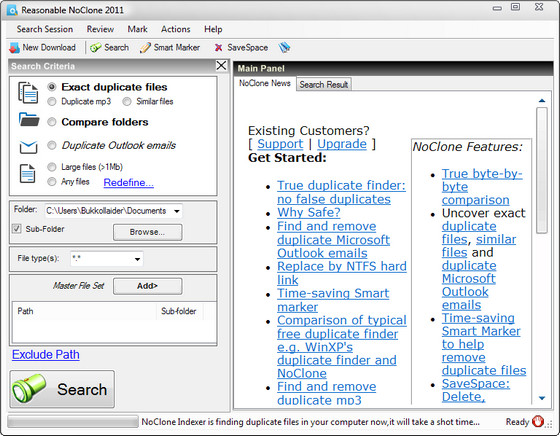The image size is (560, 436).
Task: Open the Upgrade link
Action: click(x=342, y=144)
